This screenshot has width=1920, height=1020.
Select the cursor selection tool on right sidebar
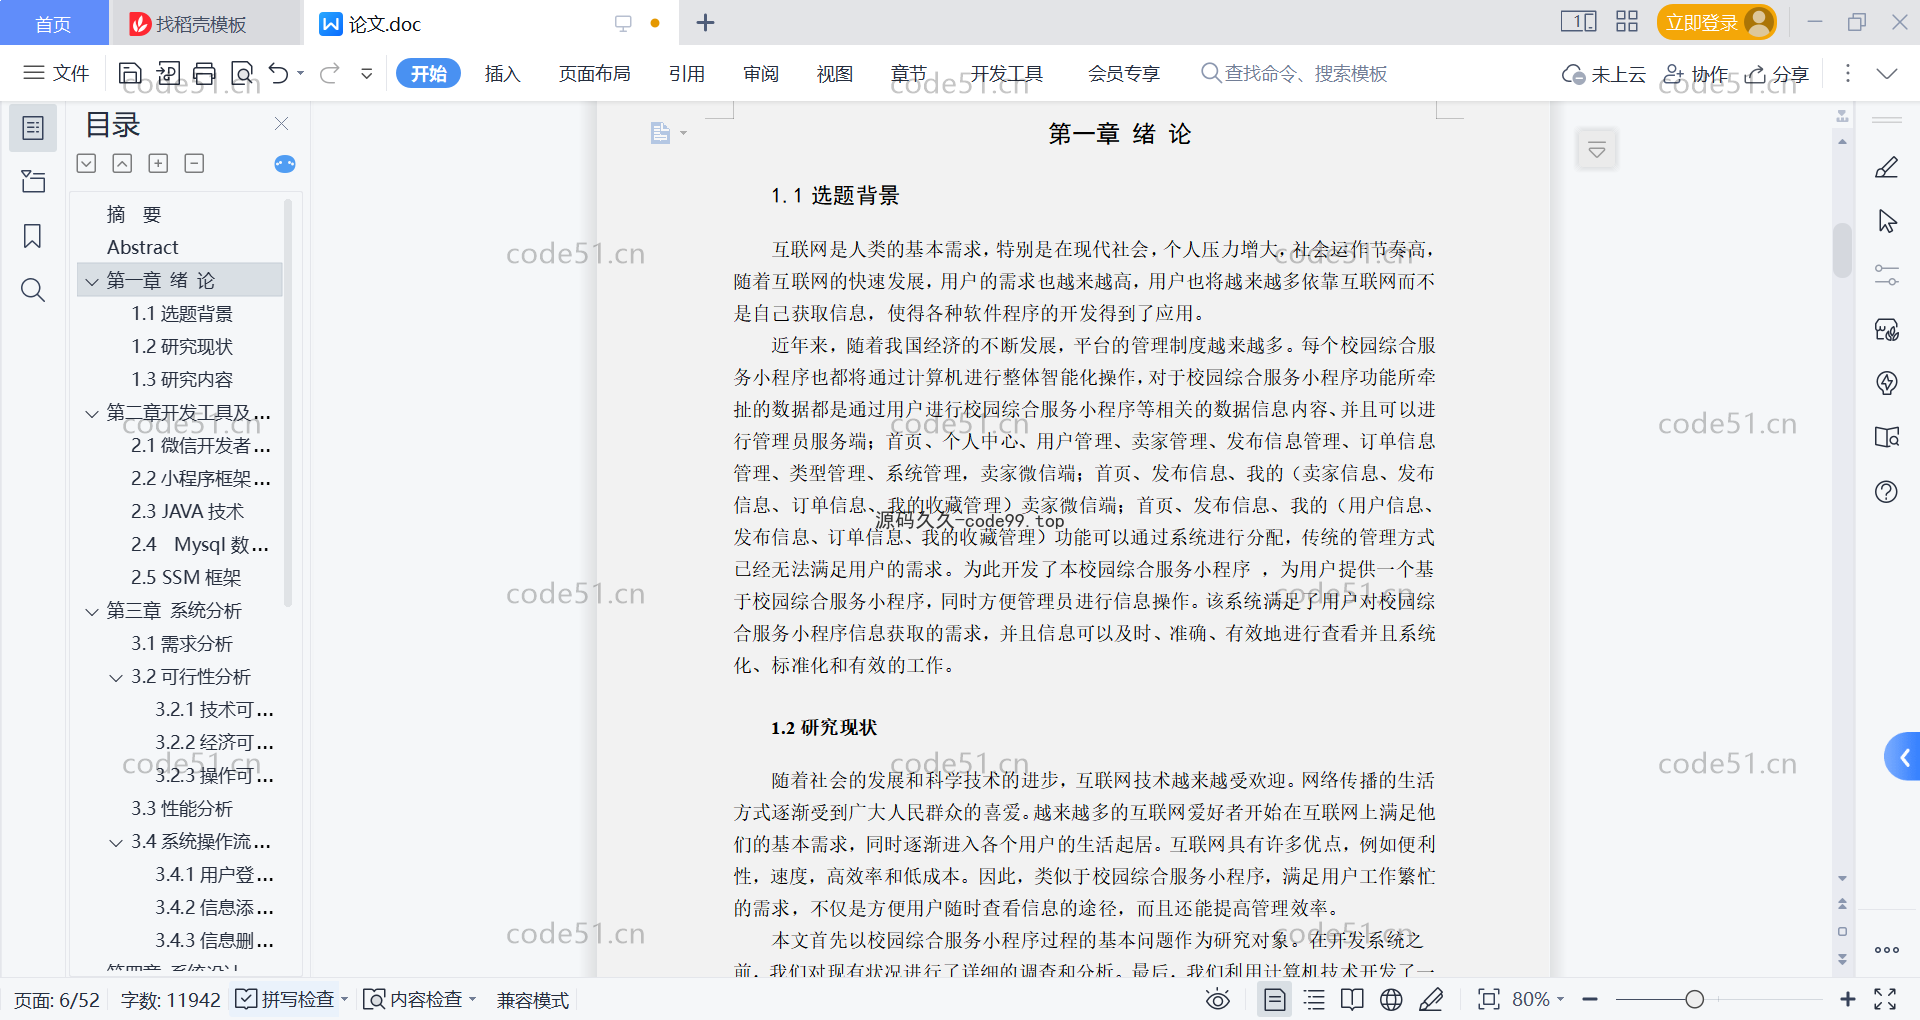pos(1887,221)
